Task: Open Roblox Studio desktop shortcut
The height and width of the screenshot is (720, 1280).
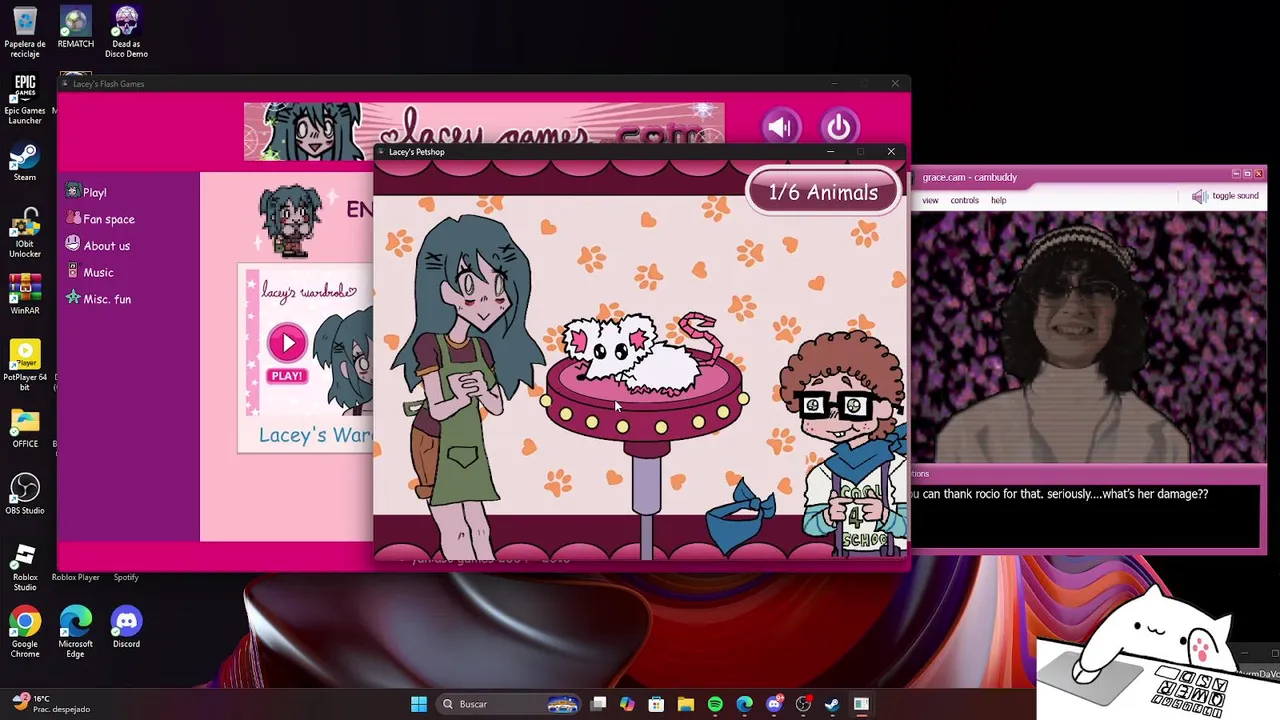Action: pos(25,565)
